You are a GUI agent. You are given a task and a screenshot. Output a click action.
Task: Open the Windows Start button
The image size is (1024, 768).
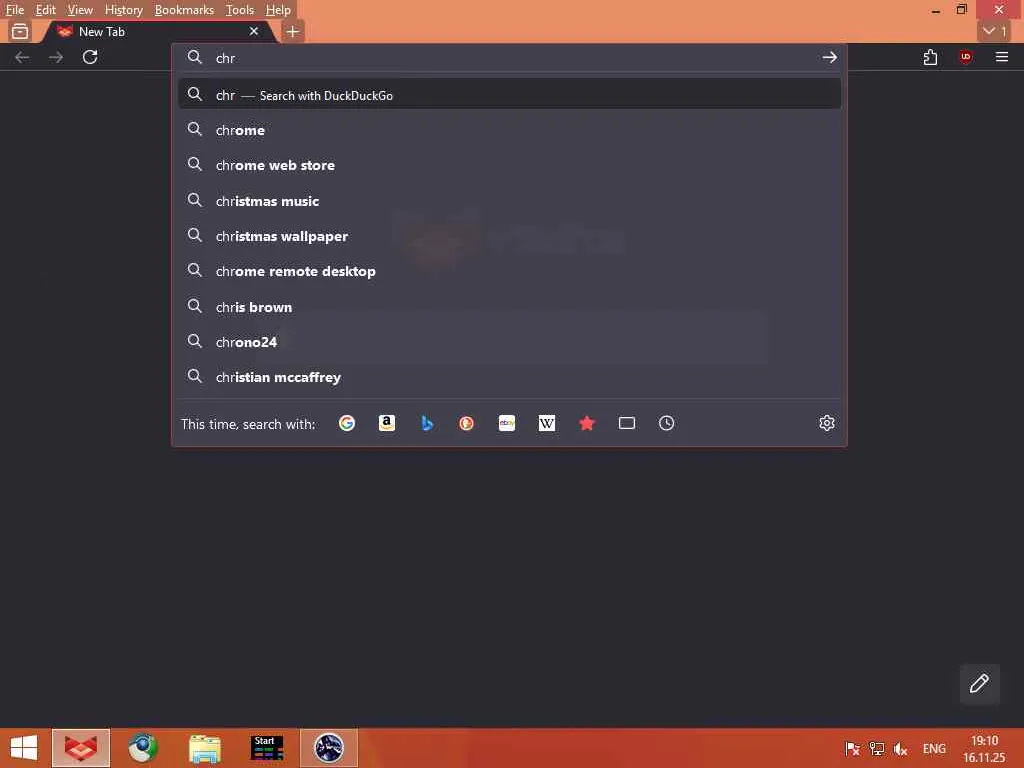coord(24,748)
